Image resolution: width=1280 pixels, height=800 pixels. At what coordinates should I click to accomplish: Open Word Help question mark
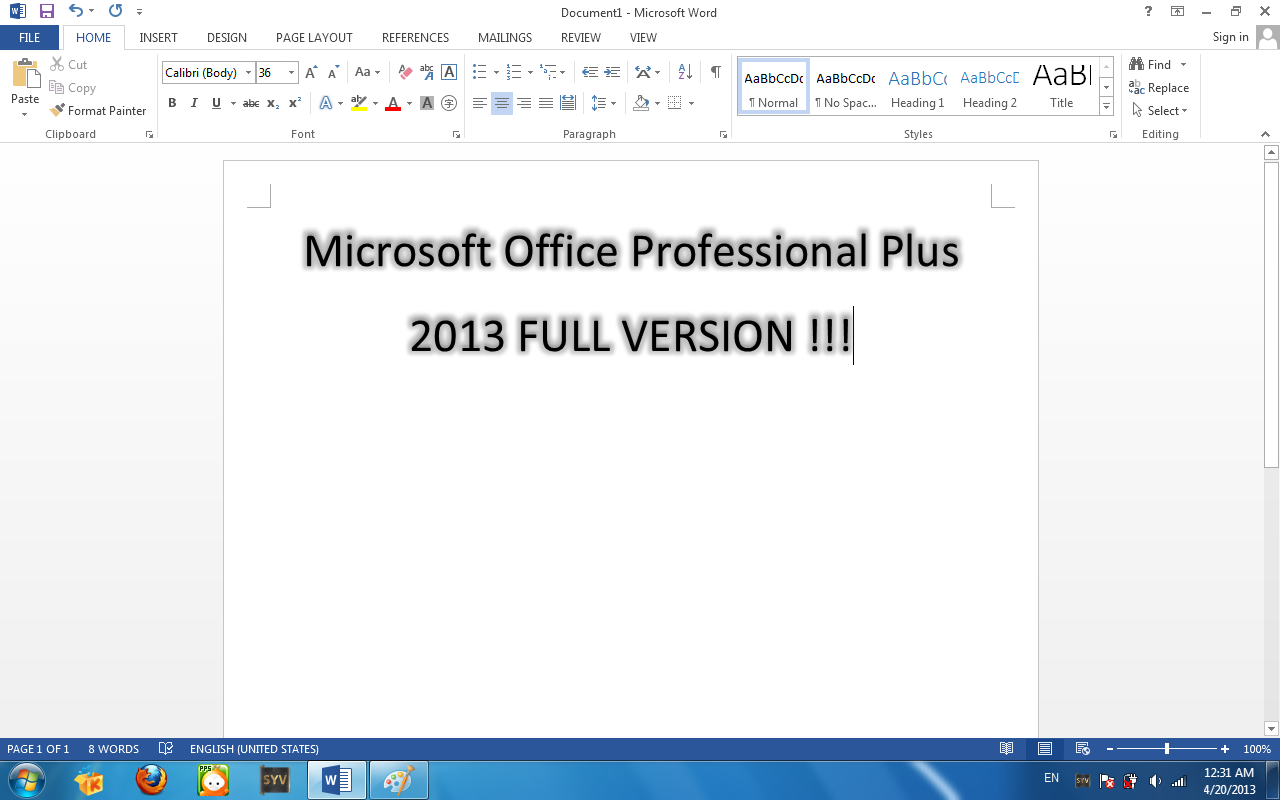(x=1148, y=11)
